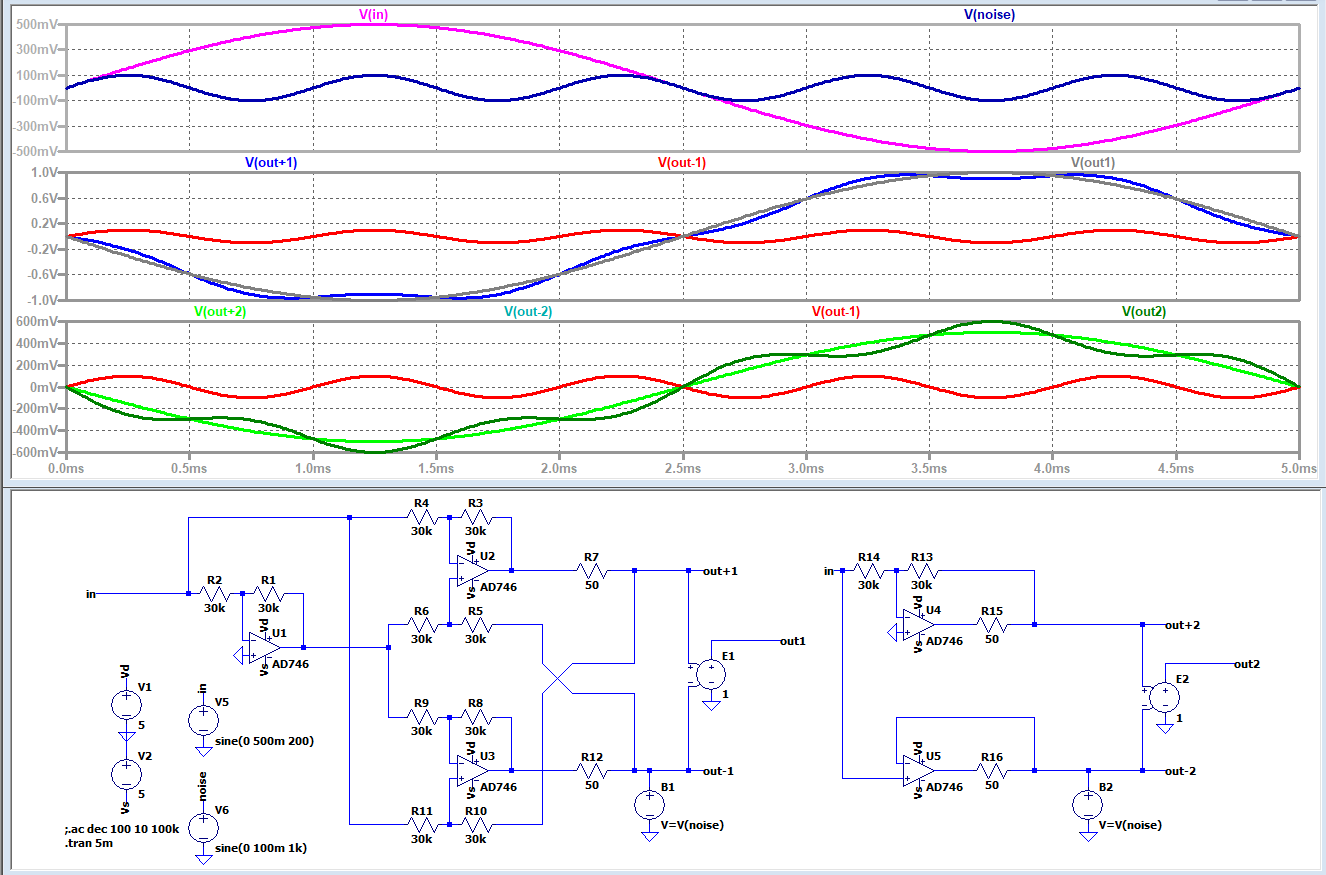Select the U5 AD746 op-amp symbol
1326x875 pixels.
tap(917, 770)
